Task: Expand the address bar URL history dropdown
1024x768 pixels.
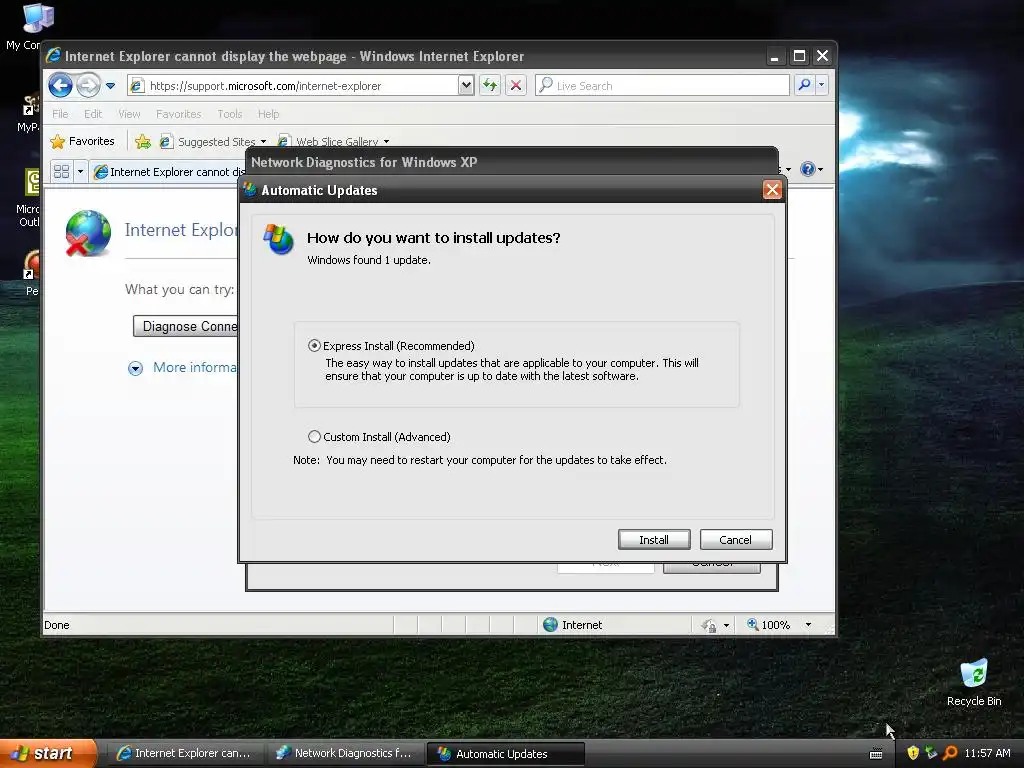Action: [x=466, y=85]
